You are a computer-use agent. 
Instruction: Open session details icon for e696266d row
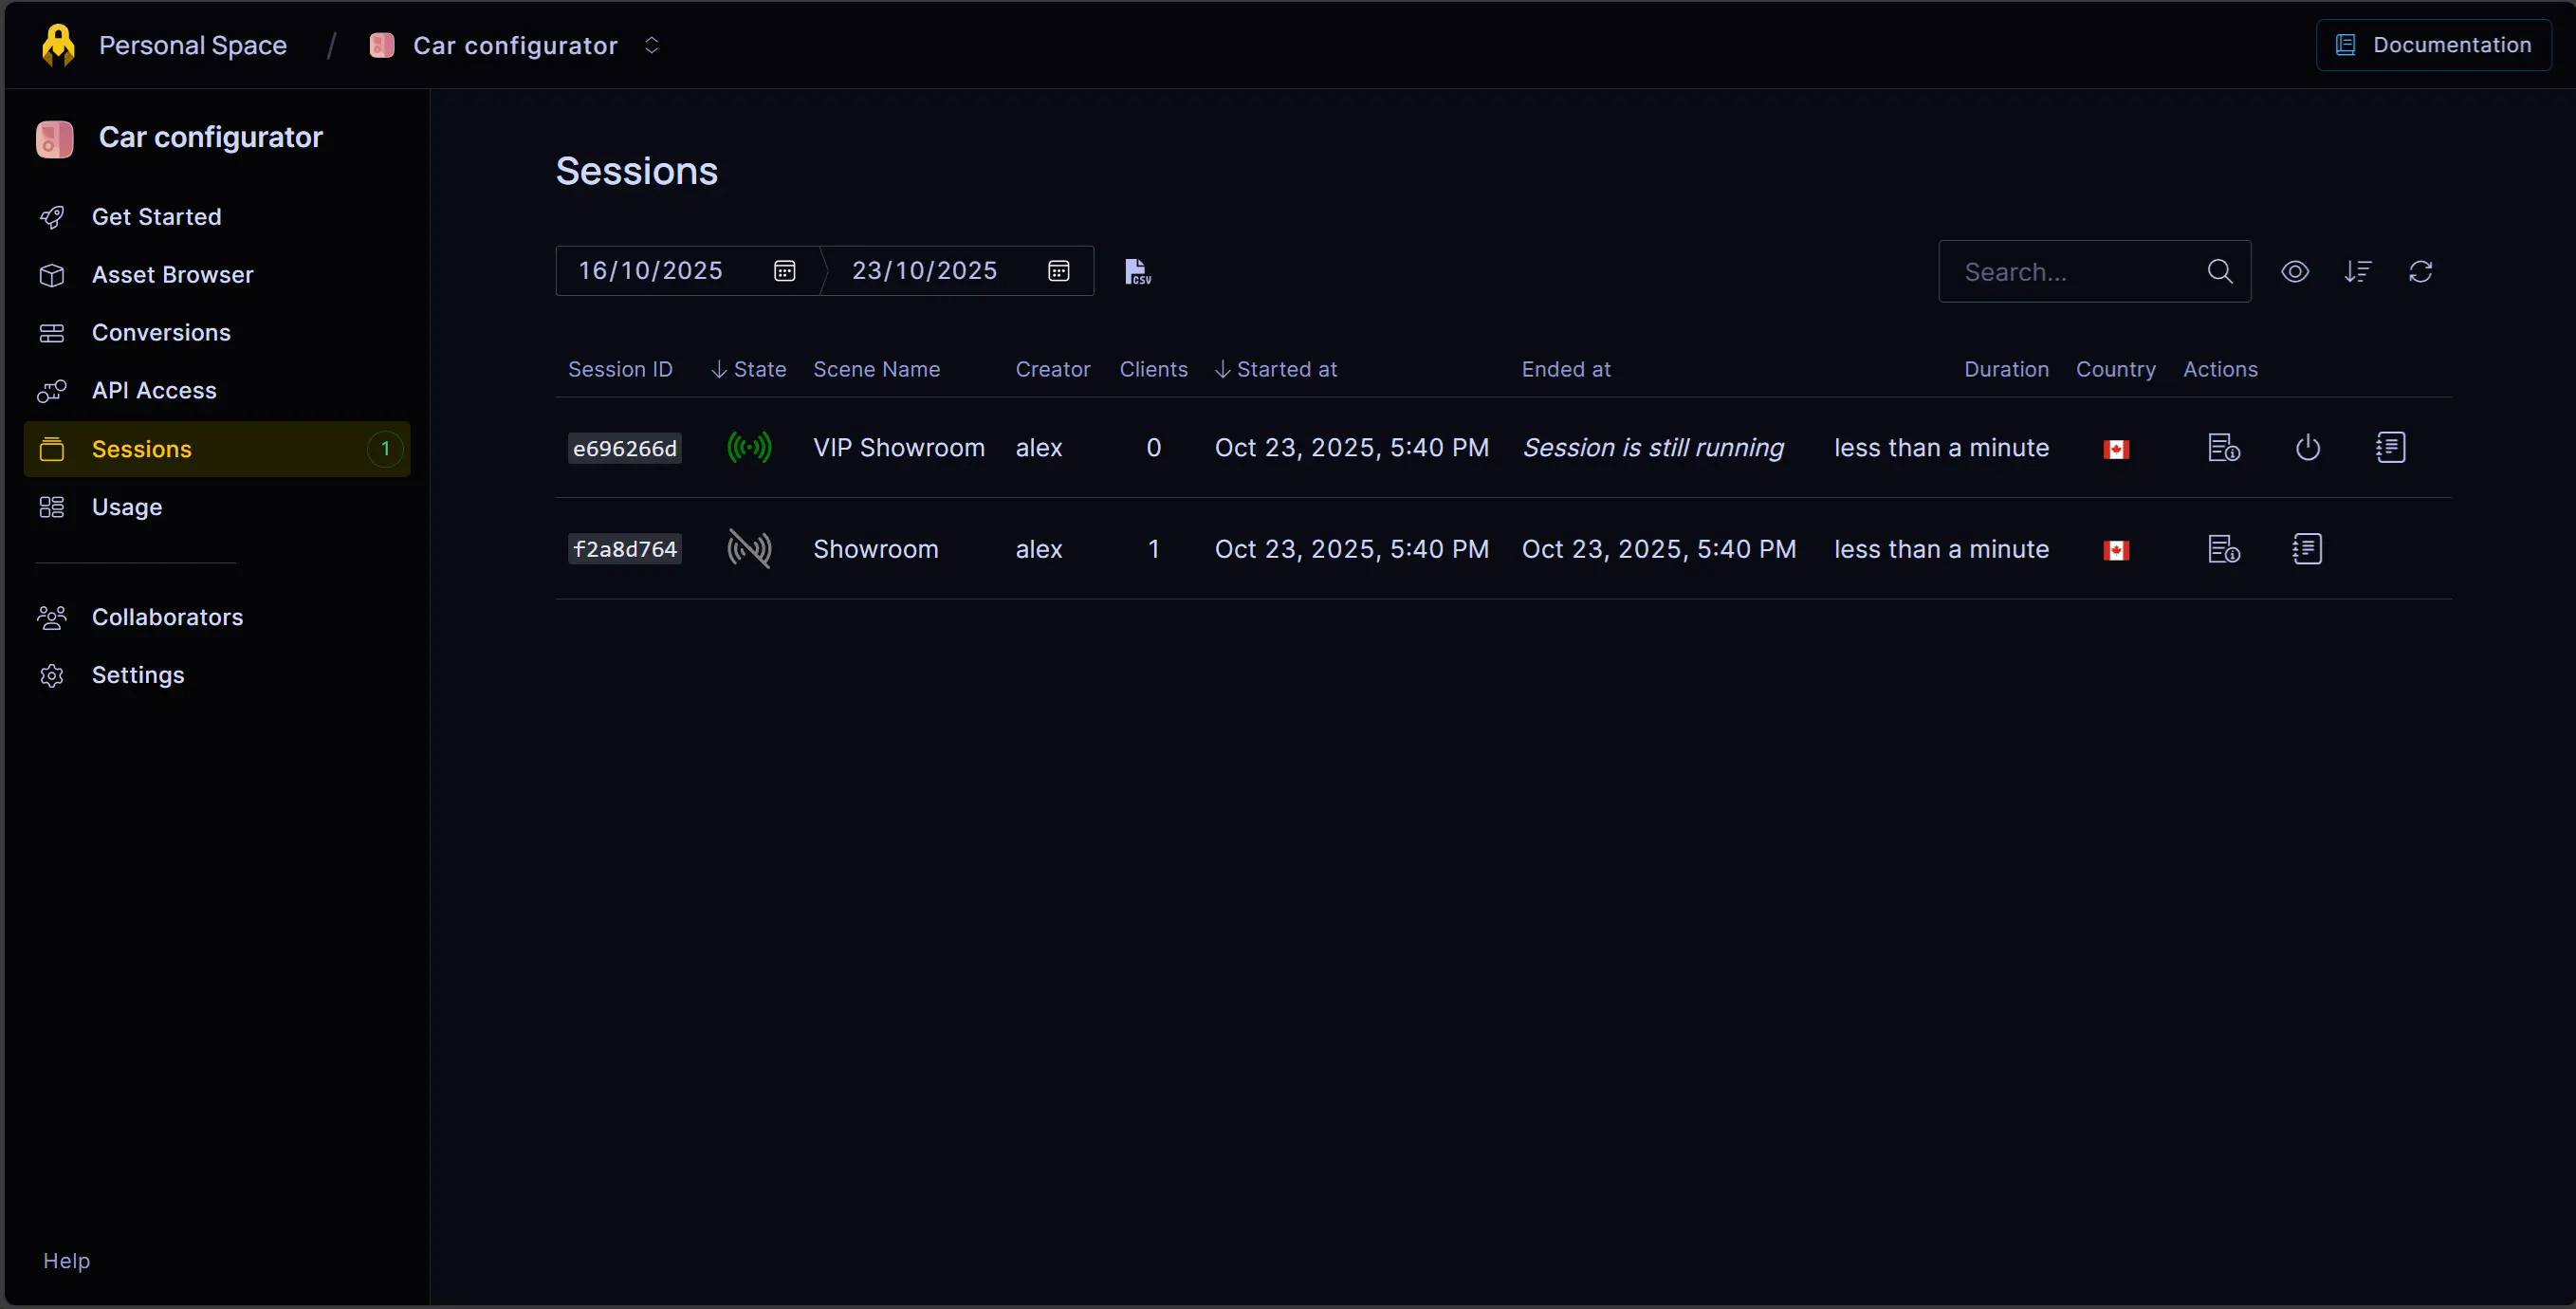click(x=2223, y=448)
